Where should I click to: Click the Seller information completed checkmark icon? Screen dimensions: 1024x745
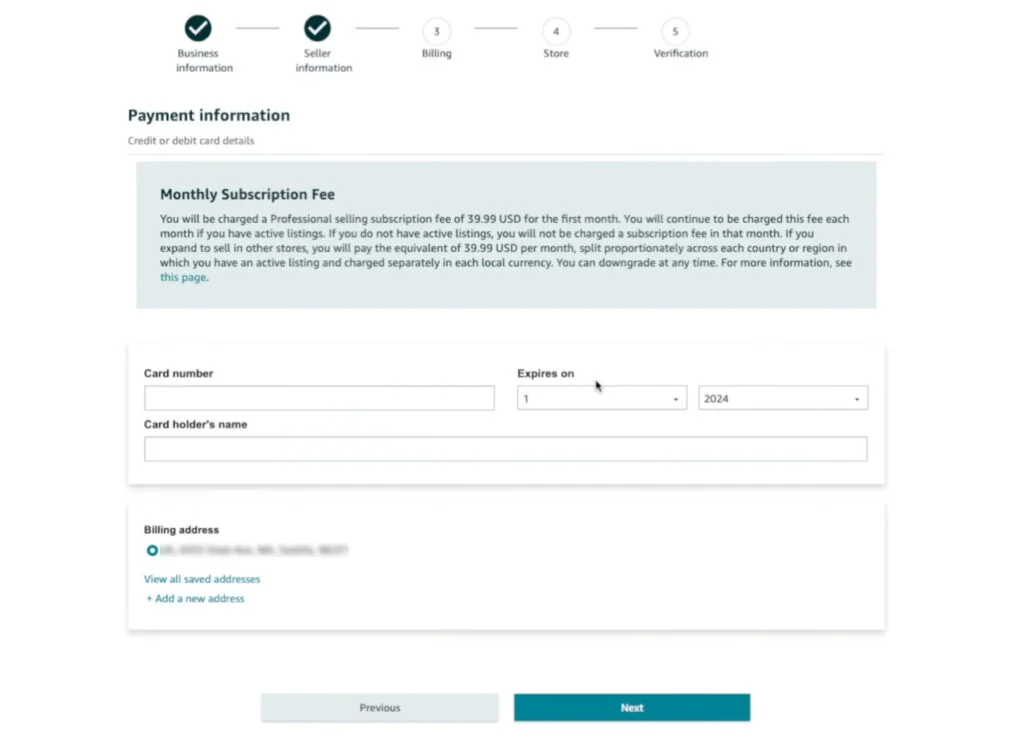(317, 30)
